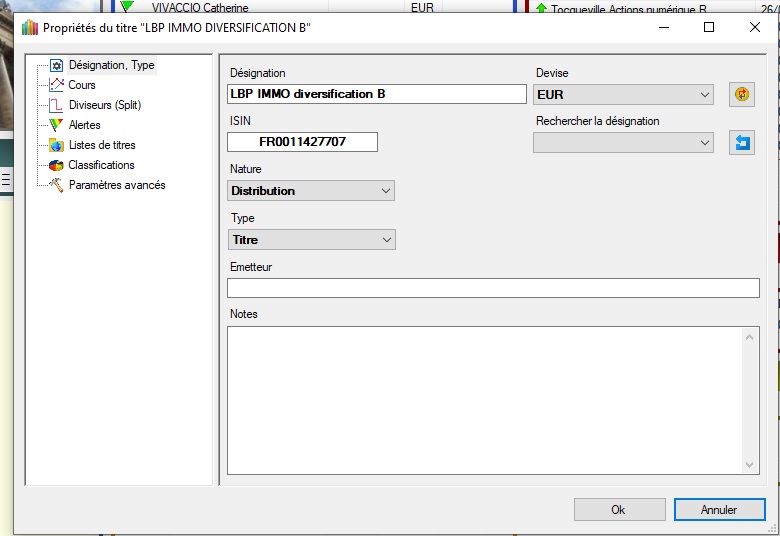
Task: Expand the Rechercher la désignation dropdown
Action: click(x=623, y=143)
